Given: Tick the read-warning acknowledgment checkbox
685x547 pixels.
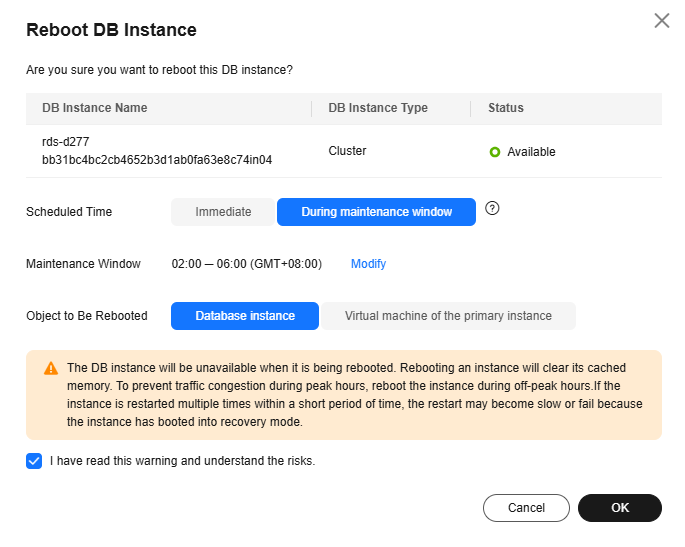Looking at the screenshot, I should pos(34,461).
